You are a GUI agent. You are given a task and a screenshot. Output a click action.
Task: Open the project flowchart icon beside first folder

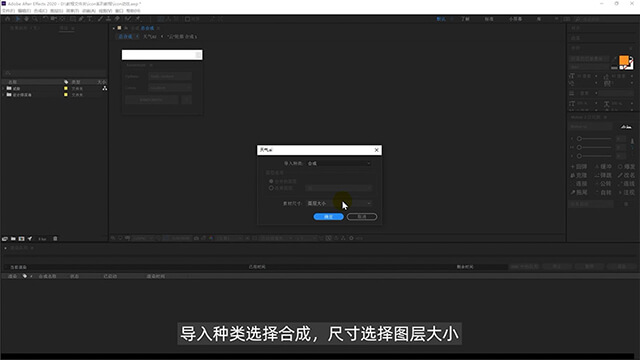[x=104, y=88]
